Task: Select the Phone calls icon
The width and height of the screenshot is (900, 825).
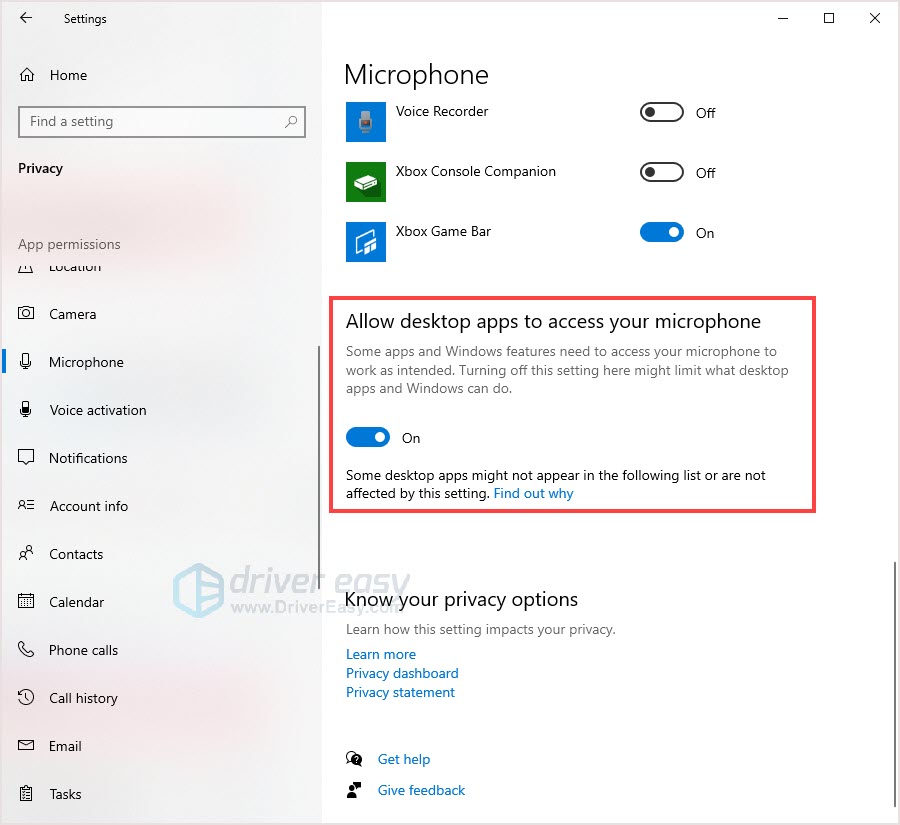Action: coord(26,649)
